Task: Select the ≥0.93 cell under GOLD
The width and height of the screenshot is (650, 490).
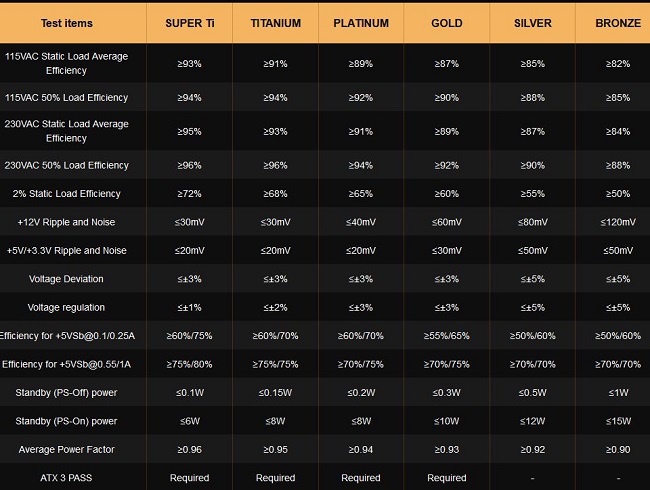Action: (x=446, y=450)
